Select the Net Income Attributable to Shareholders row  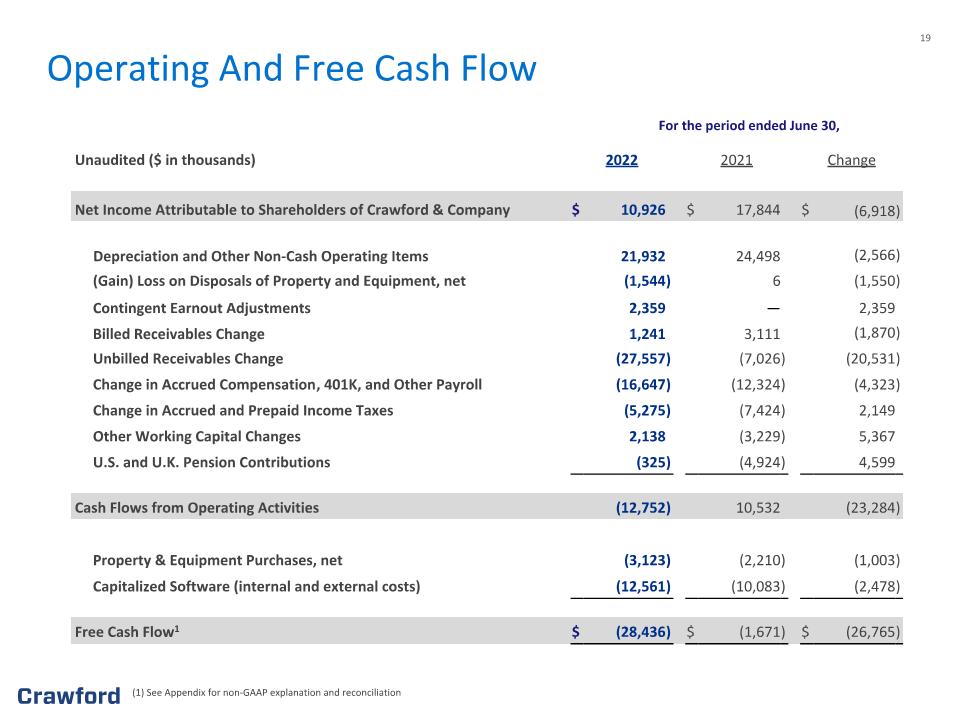click(487, 209)
